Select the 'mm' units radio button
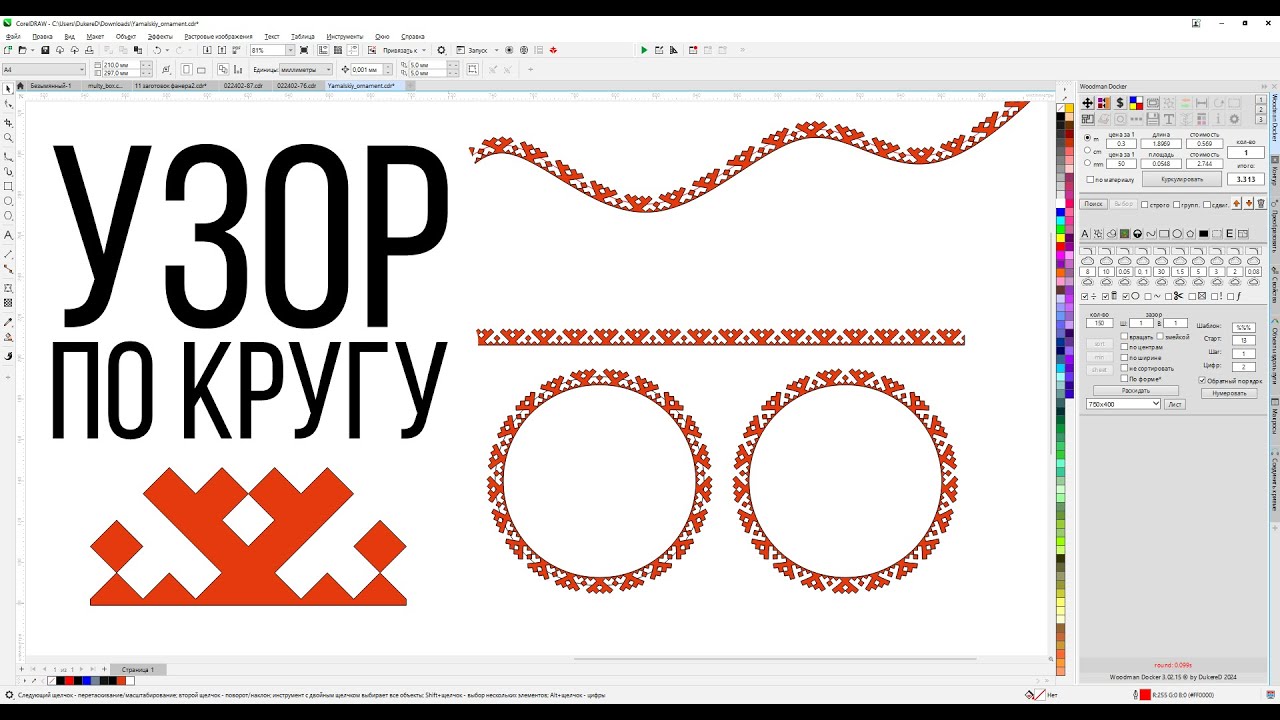Screen dimensions: 1280x720 pyautogui.click(x=1087, y=163)
